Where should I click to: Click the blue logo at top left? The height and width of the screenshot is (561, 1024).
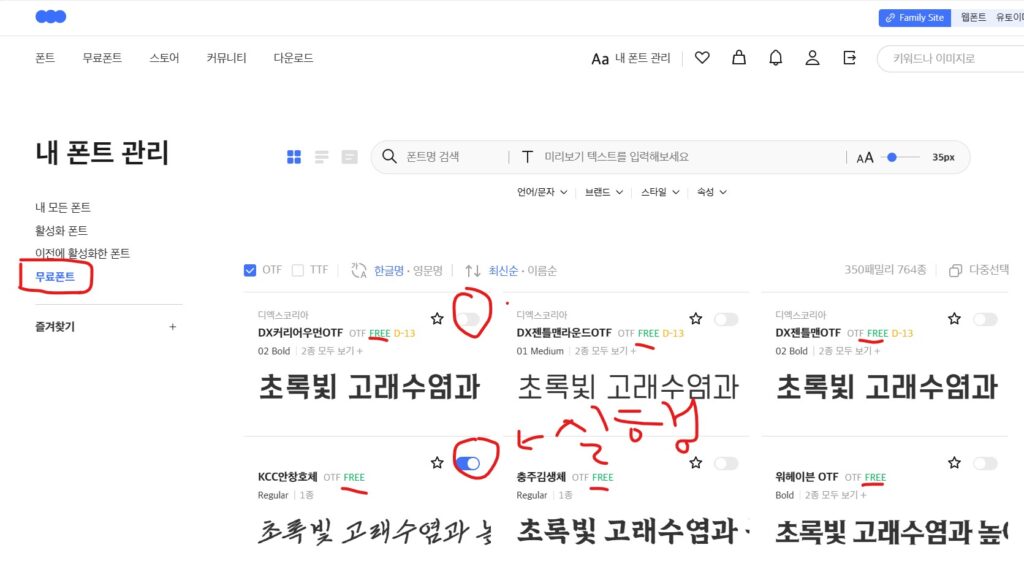pos(50,16)
